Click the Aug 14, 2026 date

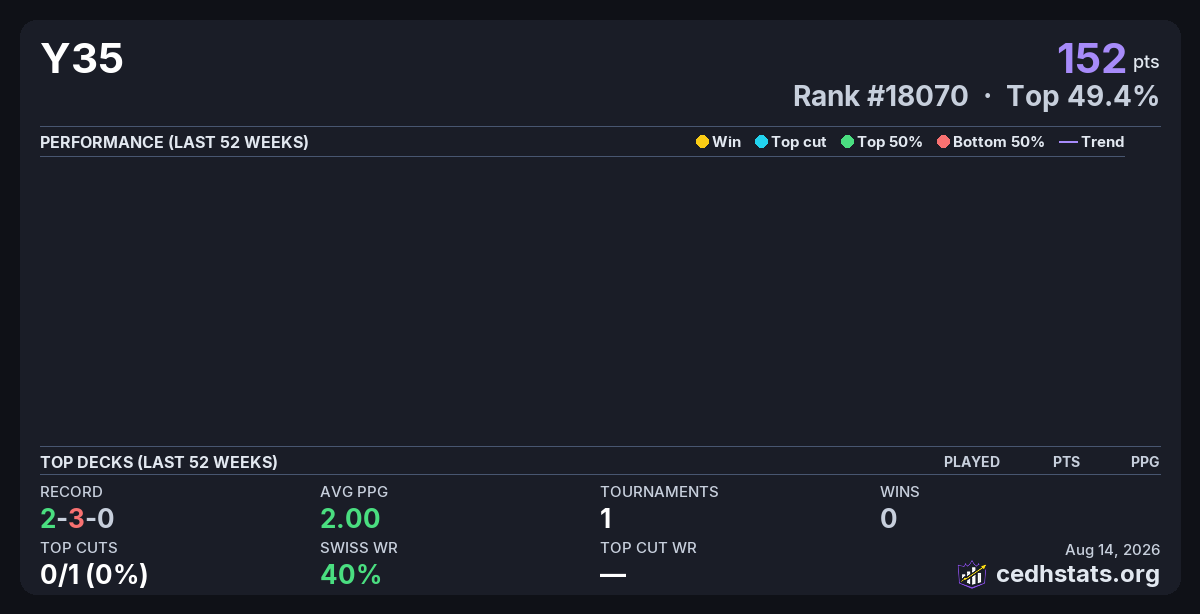pyautogui.click(x=1113, y=549)
